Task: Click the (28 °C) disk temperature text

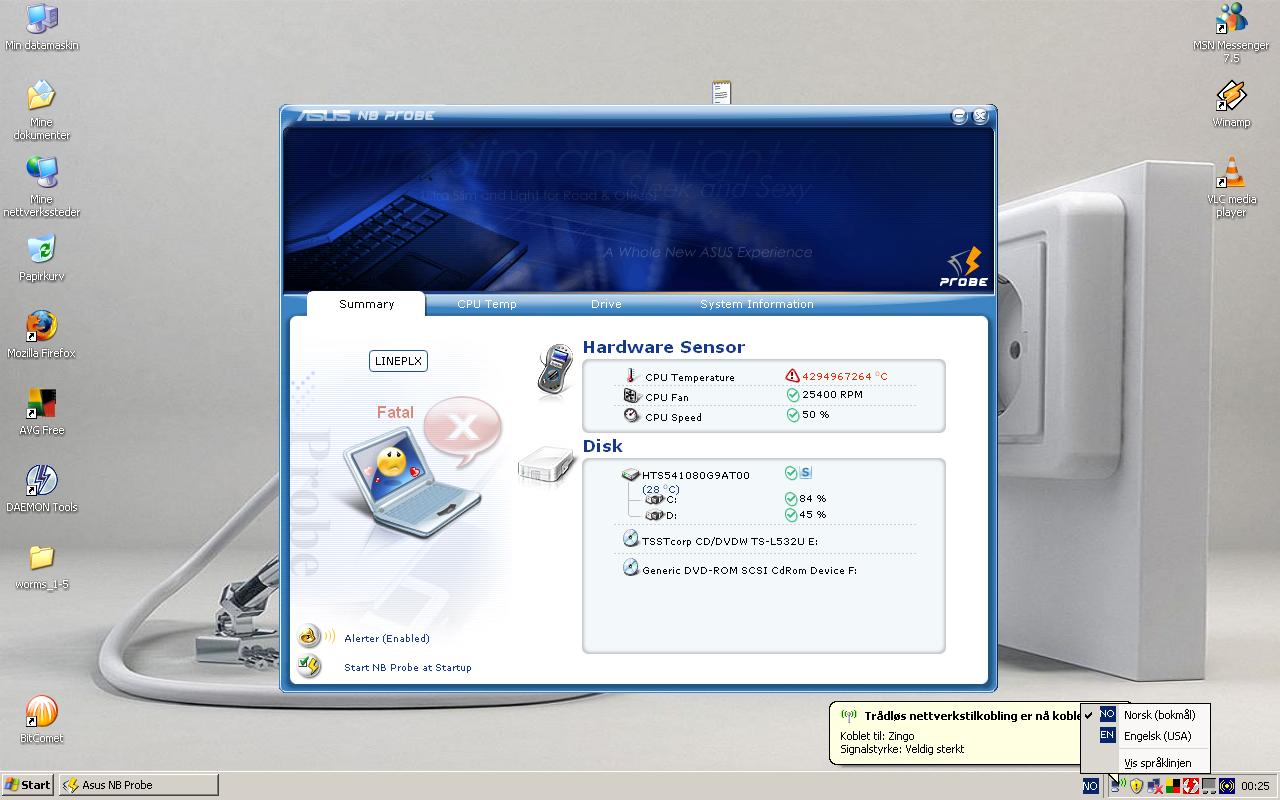Action: point(661,489)
